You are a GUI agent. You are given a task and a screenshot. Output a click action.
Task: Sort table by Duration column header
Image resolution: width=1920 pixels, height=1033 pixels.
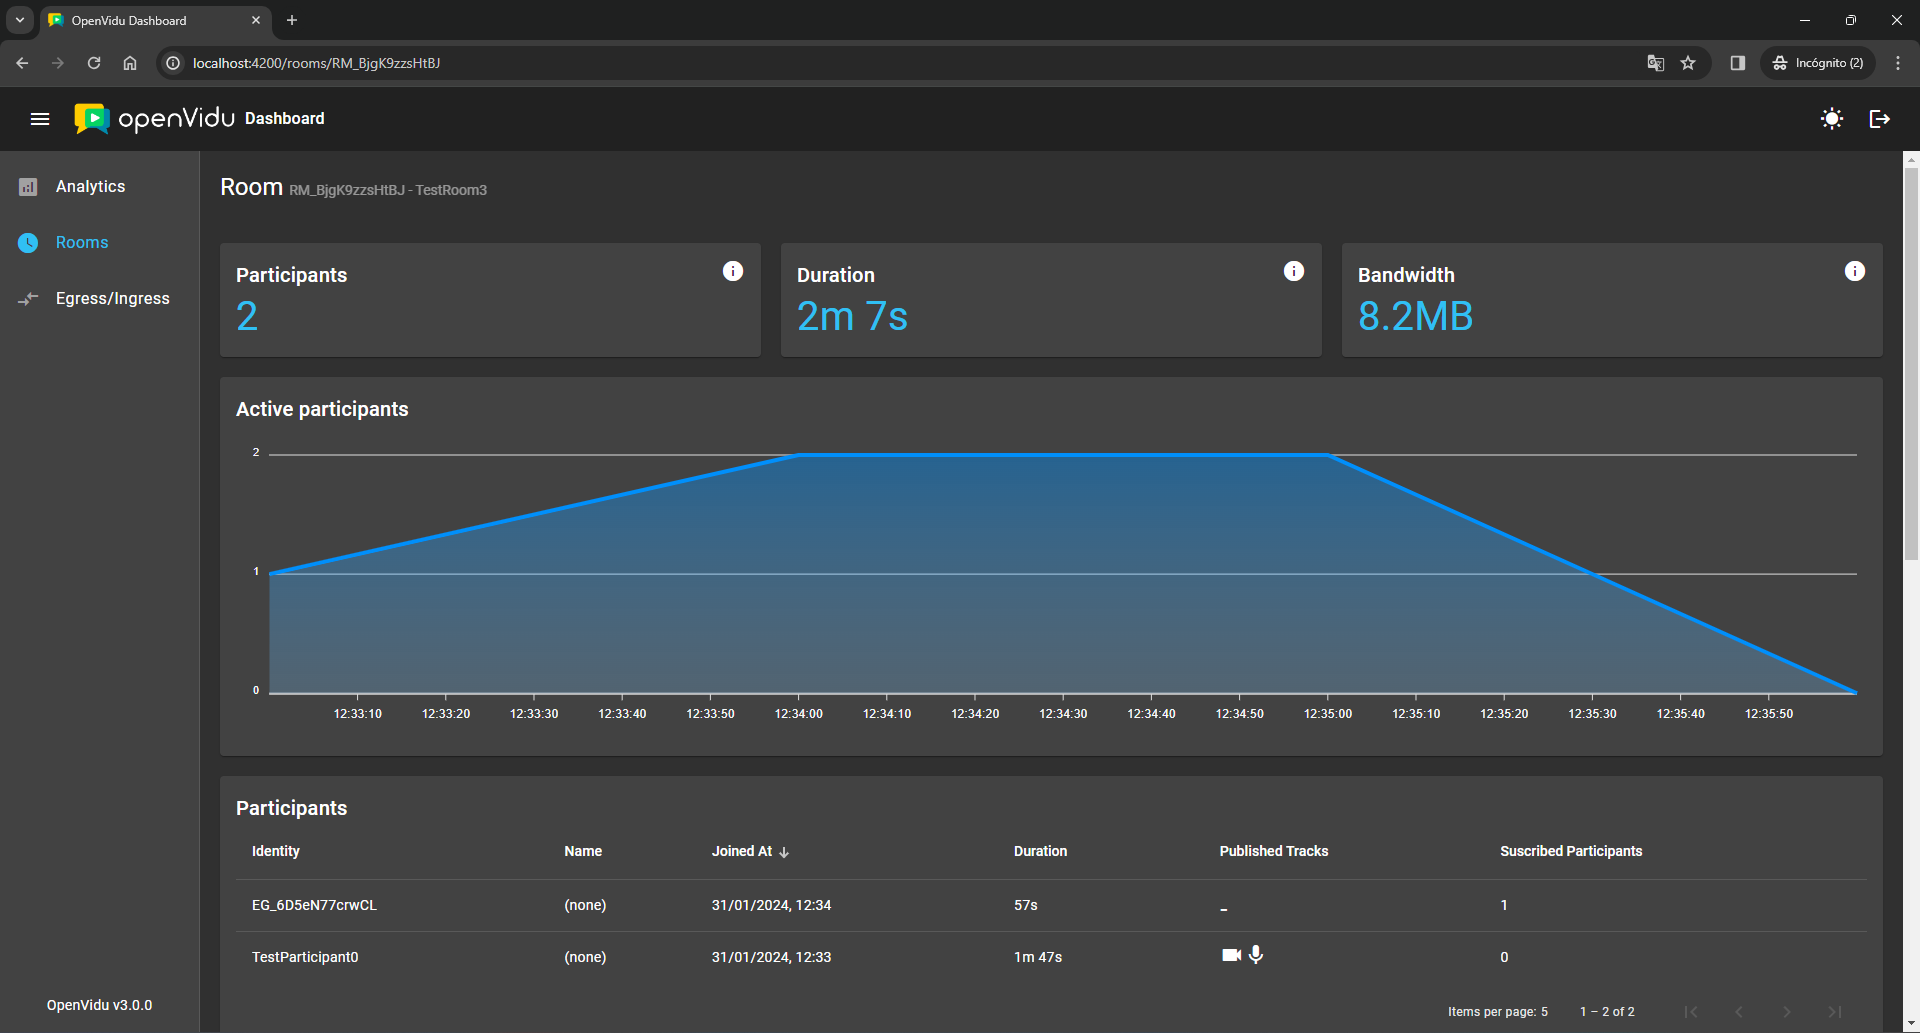(1040, 851)
